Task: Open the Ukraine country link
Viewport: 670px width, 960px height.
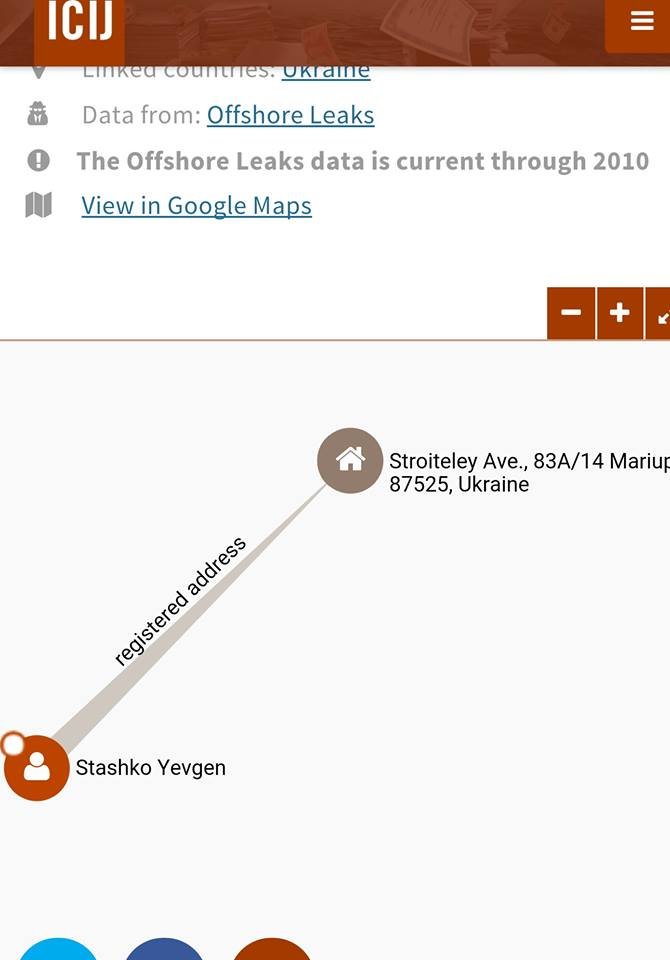Action: tap(326, 72)
